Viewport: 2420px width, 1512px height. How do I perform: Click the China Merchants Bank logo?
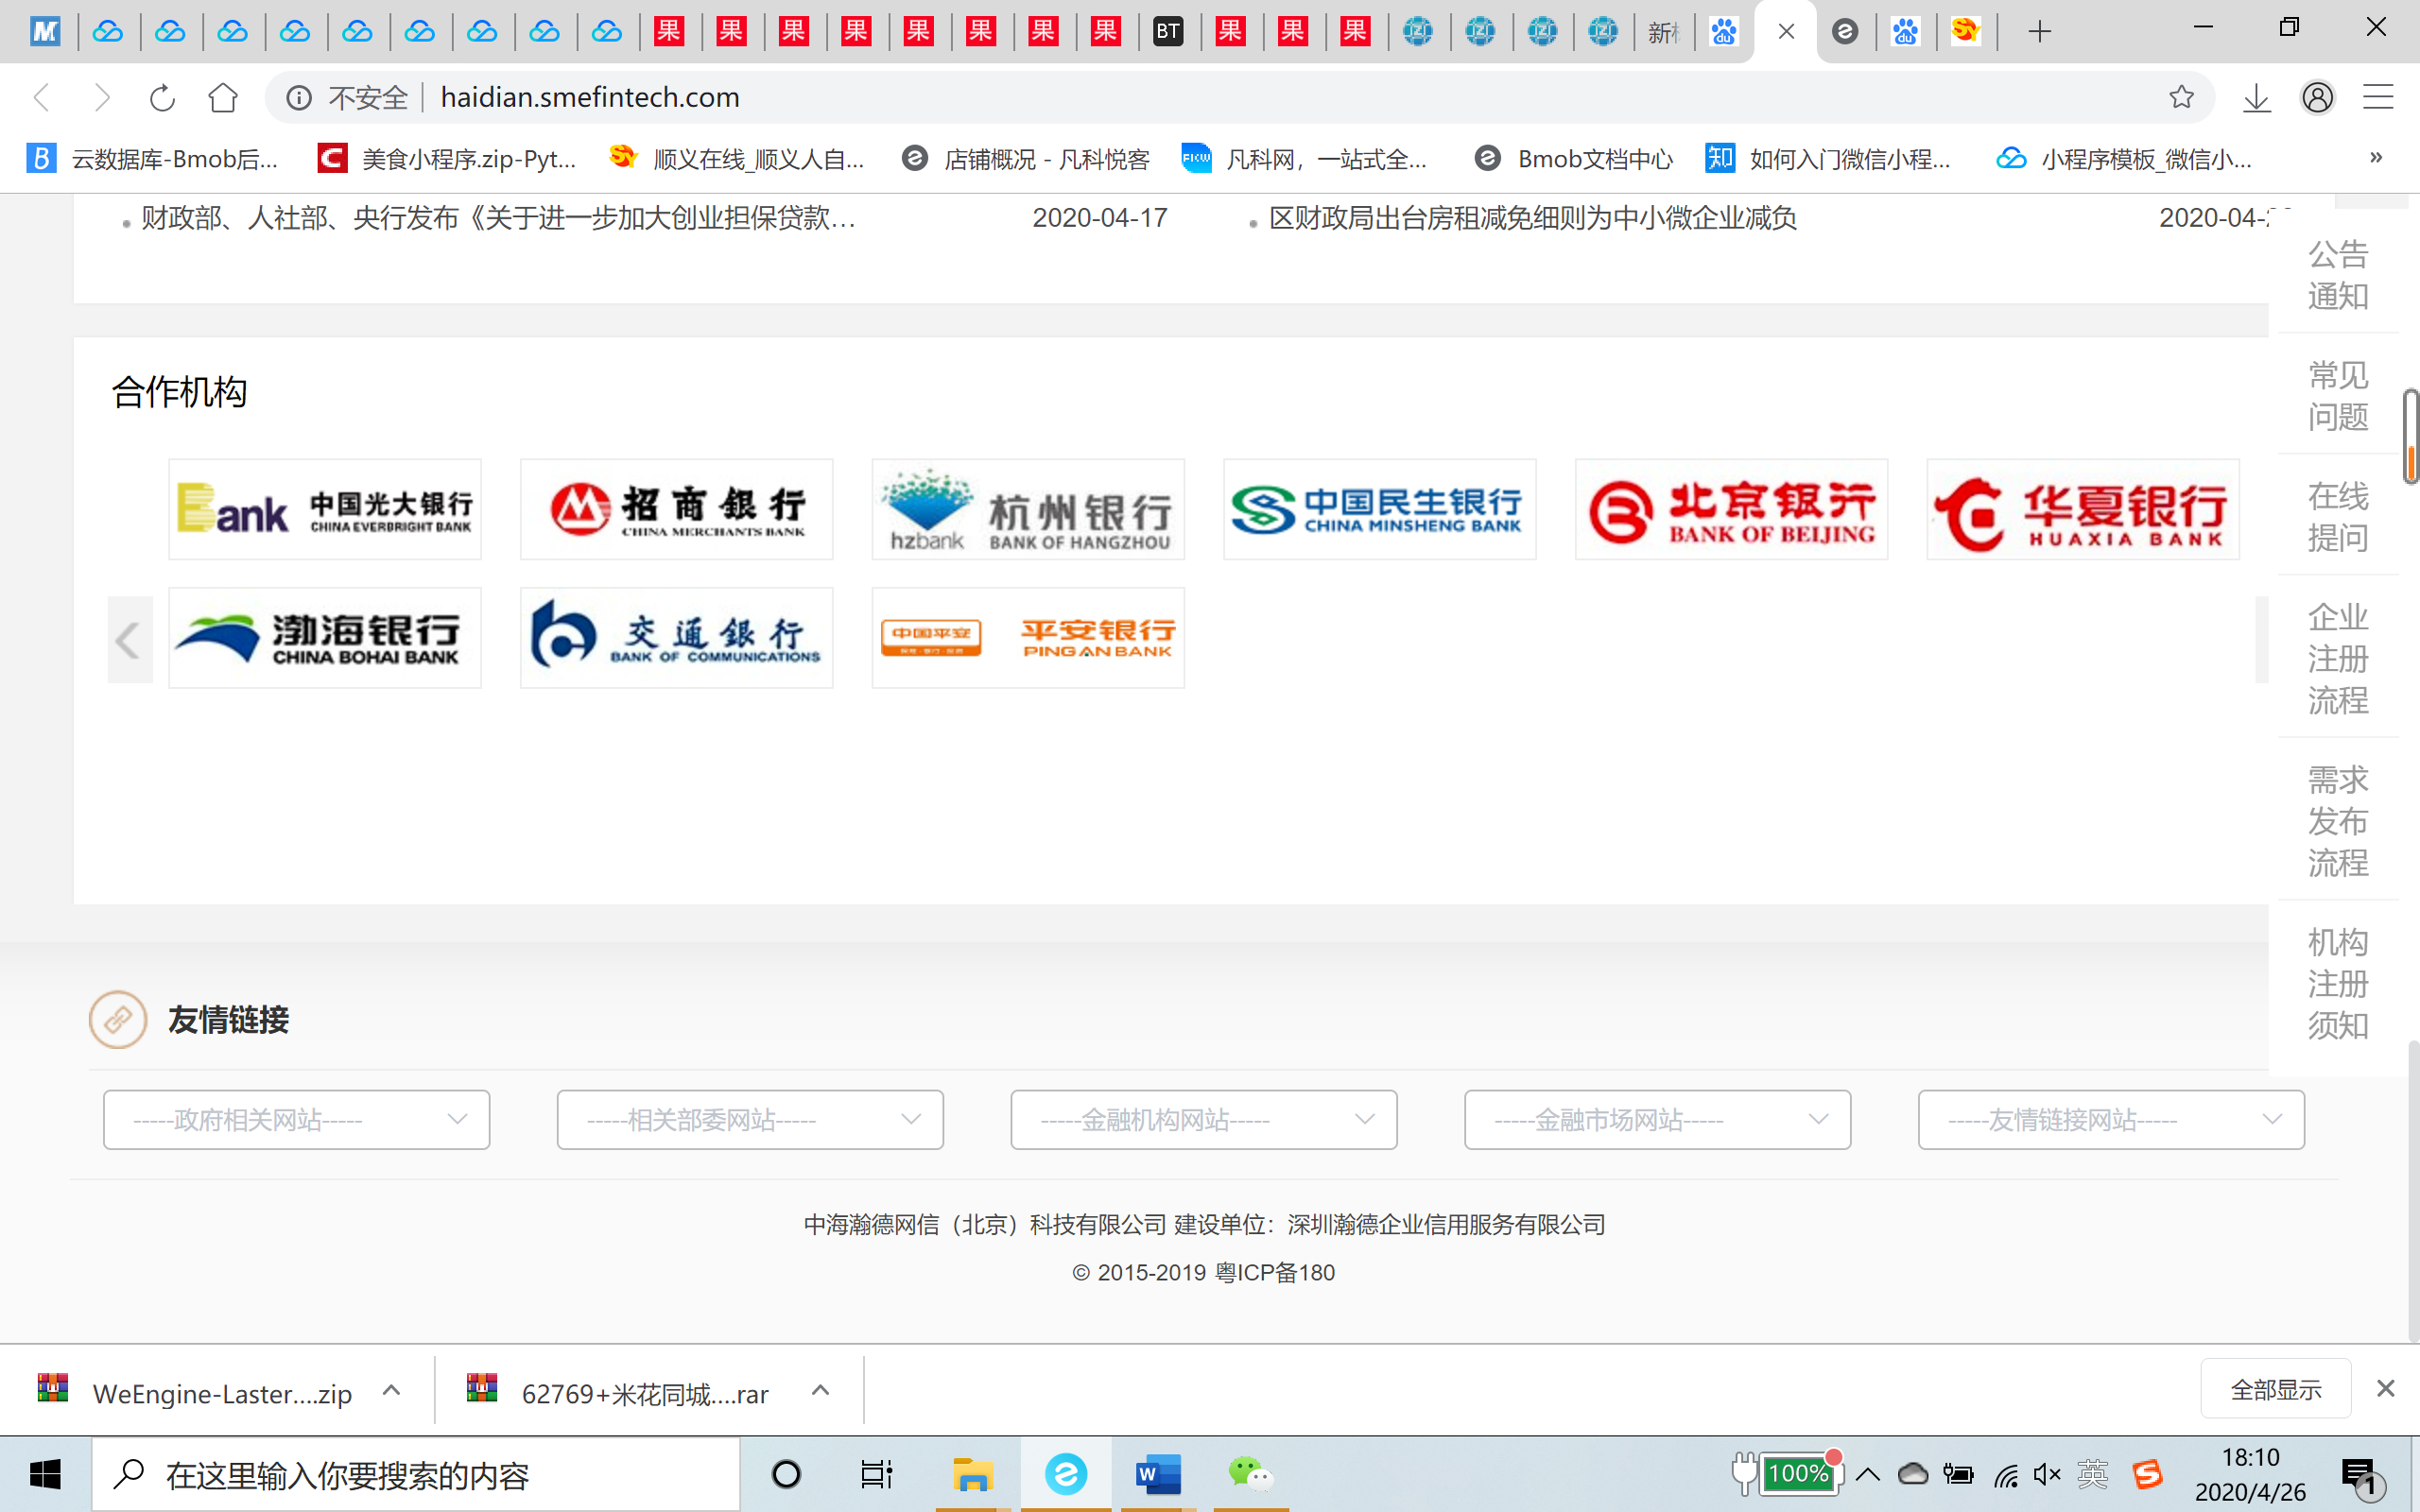[x=677, y=509]
